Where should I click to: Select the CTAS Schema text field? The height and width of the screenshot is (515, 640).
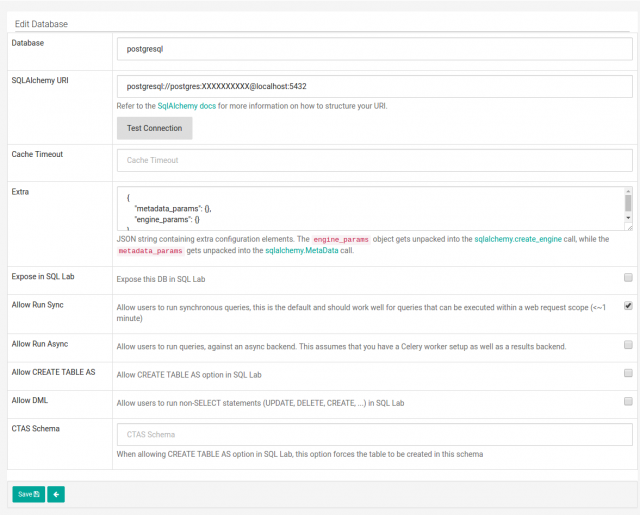(x=374, y=434)
